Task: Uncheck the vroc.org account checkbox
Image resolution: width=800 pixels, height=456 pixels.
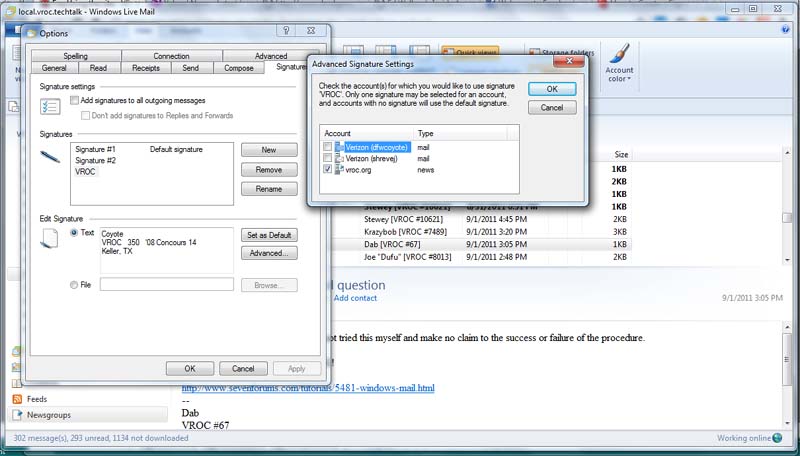Action: 328,169
